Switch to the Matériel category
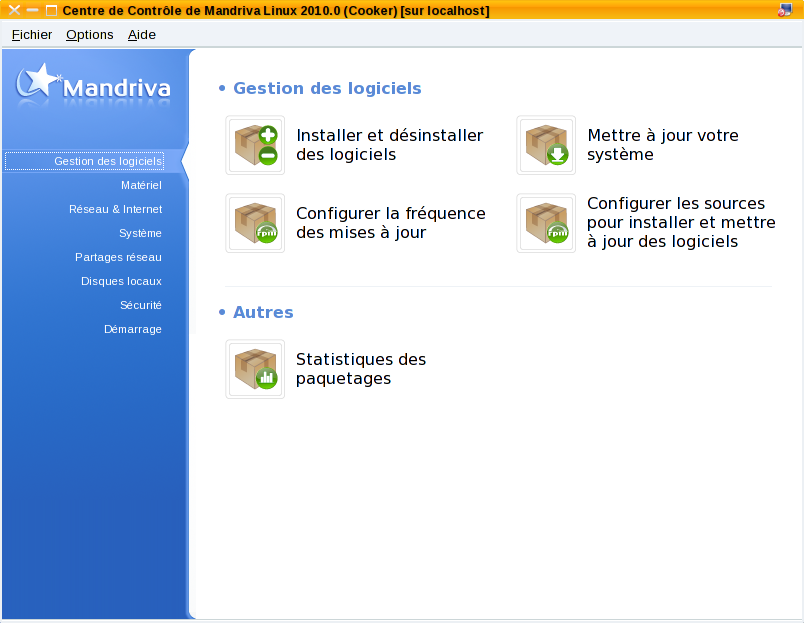 click(x=141, y=185)
